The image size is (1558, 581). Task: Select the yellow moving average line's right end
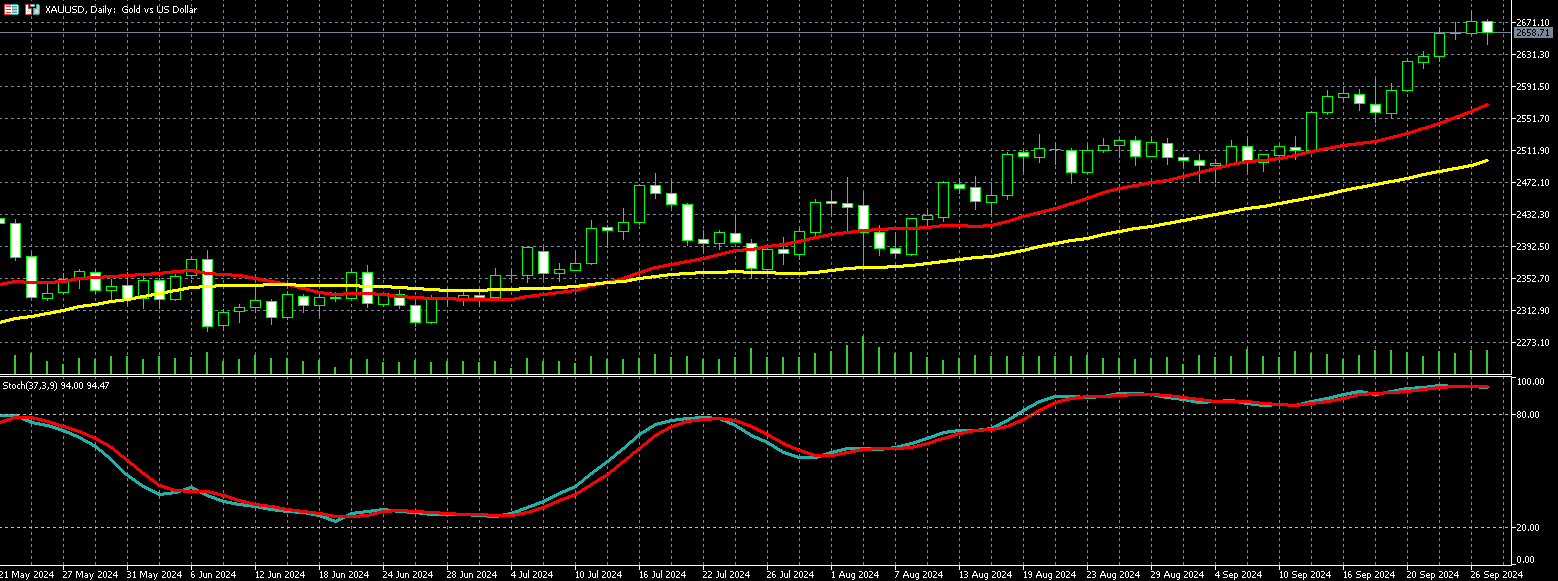[x=1486, y=161]
